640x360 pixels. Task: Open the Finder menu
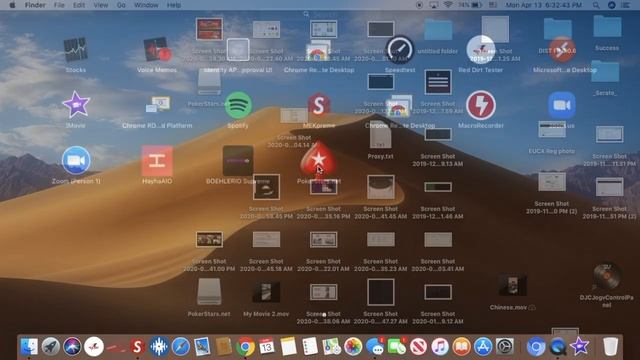click(x=35, y=5)
